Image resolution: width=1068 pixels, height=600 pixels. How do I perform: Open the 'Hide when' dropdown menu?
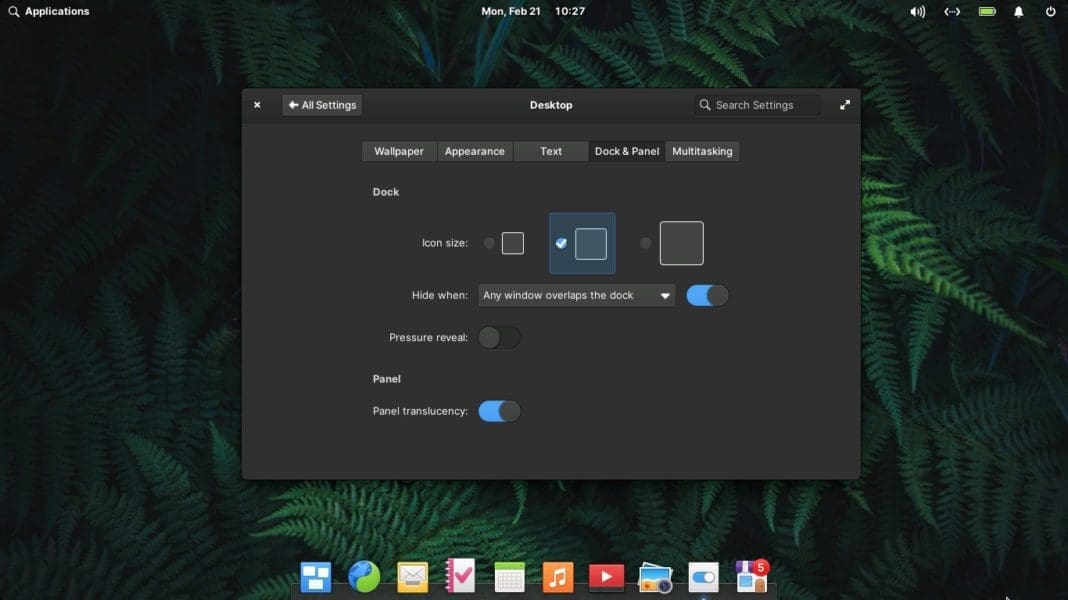coord(576,295)
